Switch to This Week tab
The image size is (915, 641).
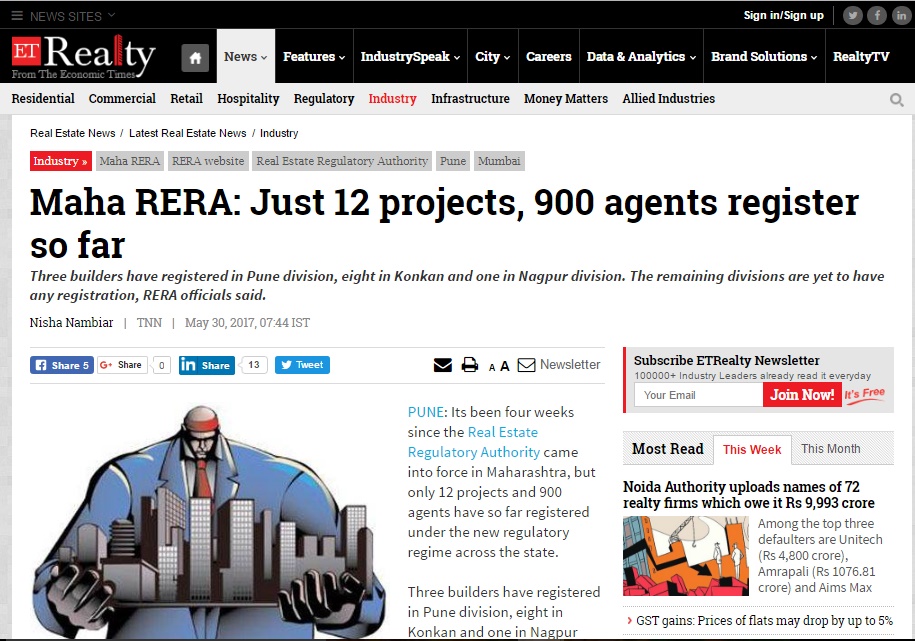coord(752,449)
